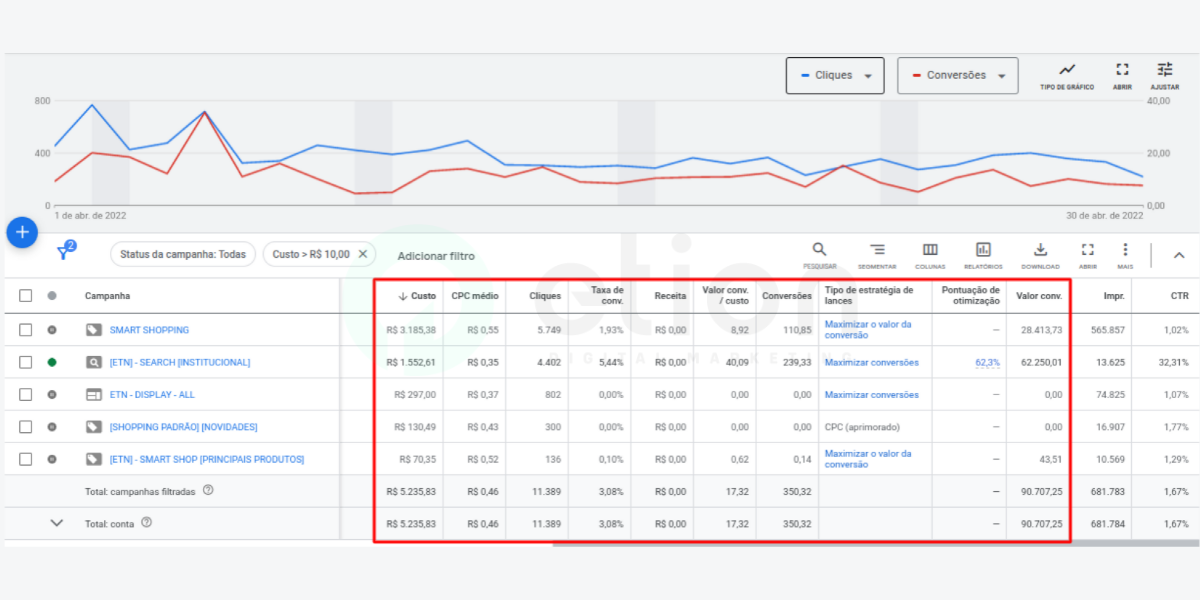
Task: Check the ETN - DISPLAY - ALL row checkbox
Action: 25,395
